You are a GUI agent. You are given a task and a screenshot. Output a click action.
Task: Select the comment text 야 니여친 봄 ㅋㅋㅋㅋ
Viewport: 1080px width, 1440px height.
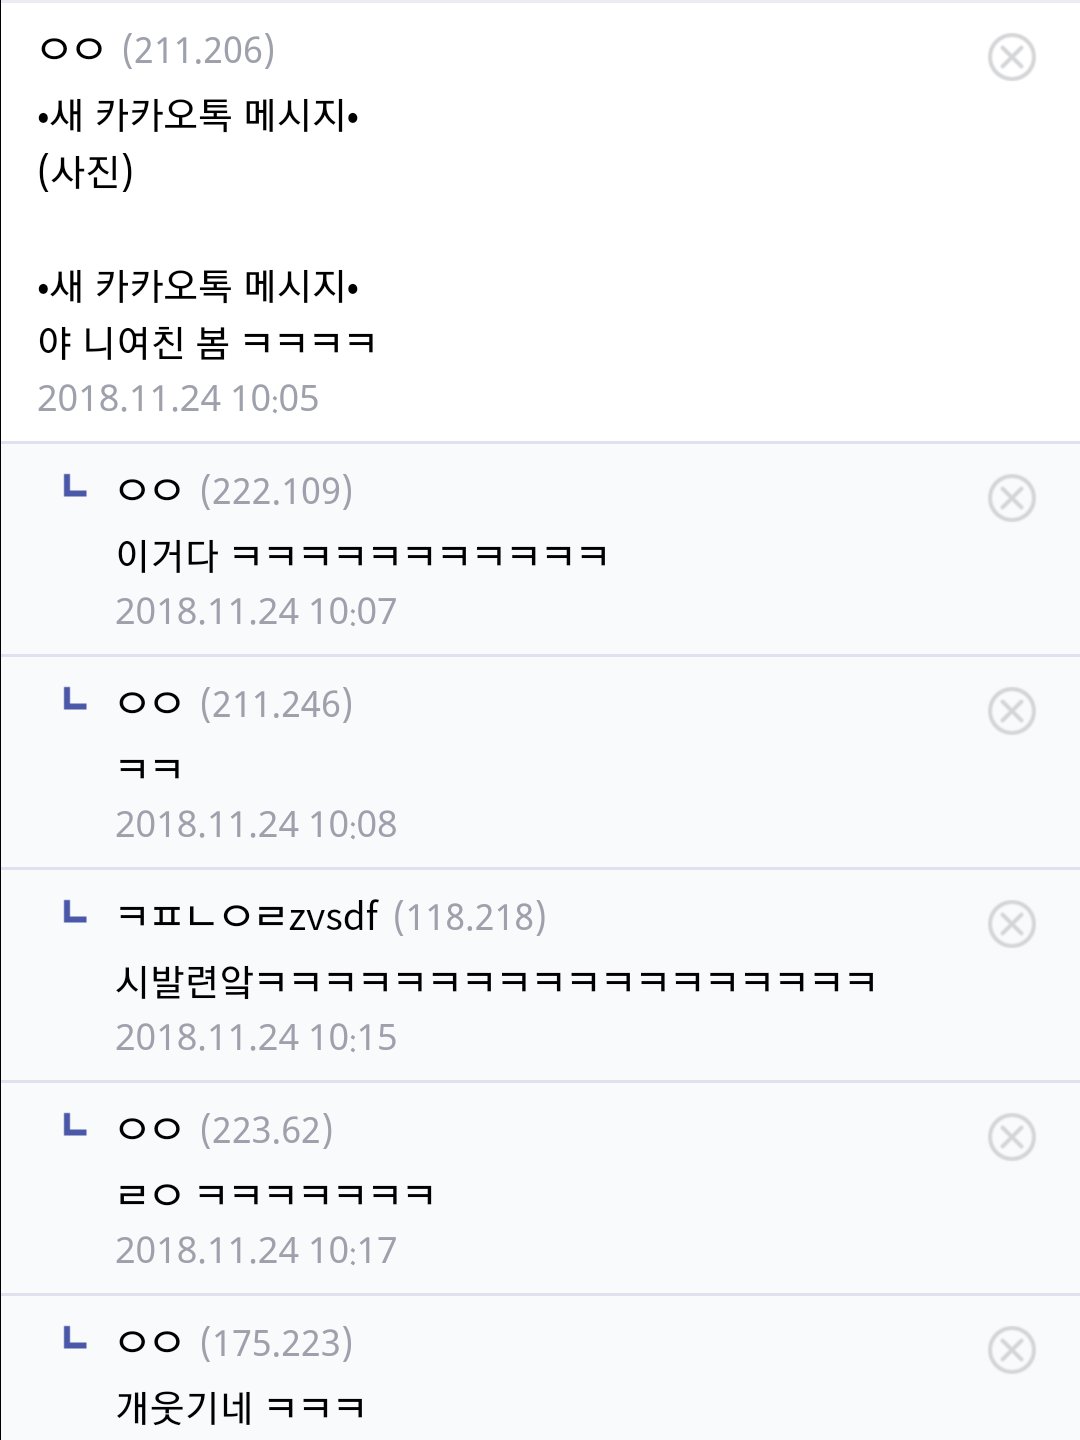206,343
